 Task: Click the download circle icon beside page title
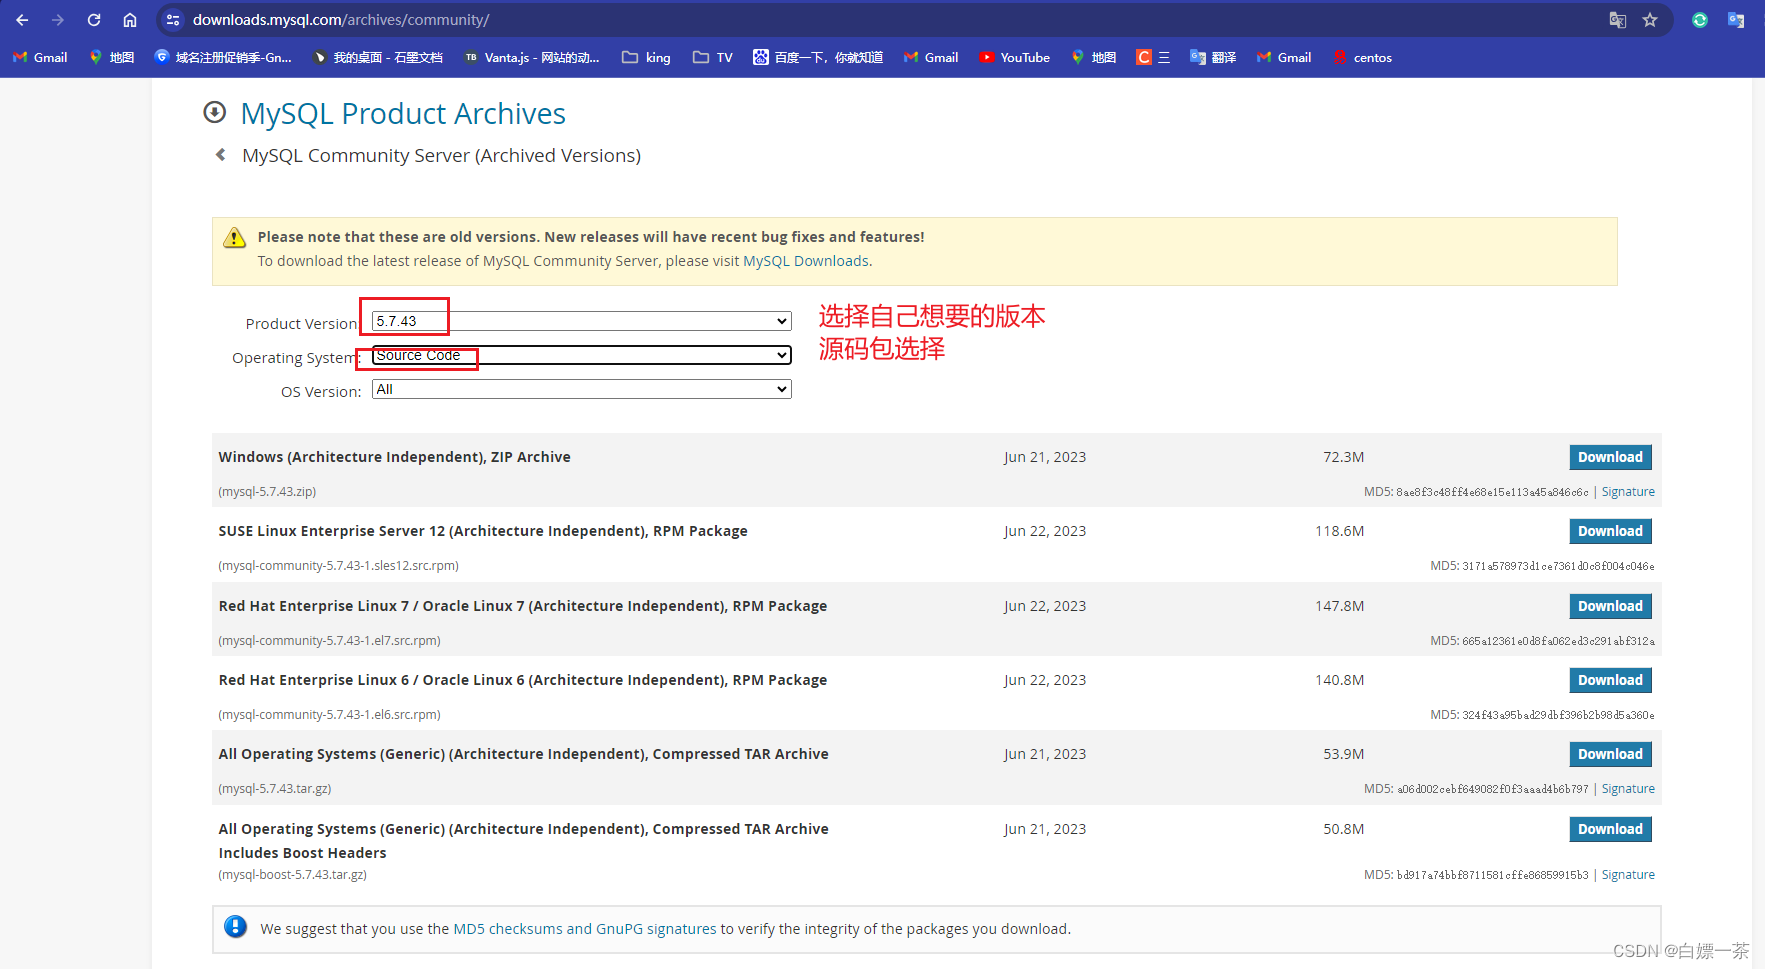214,112
